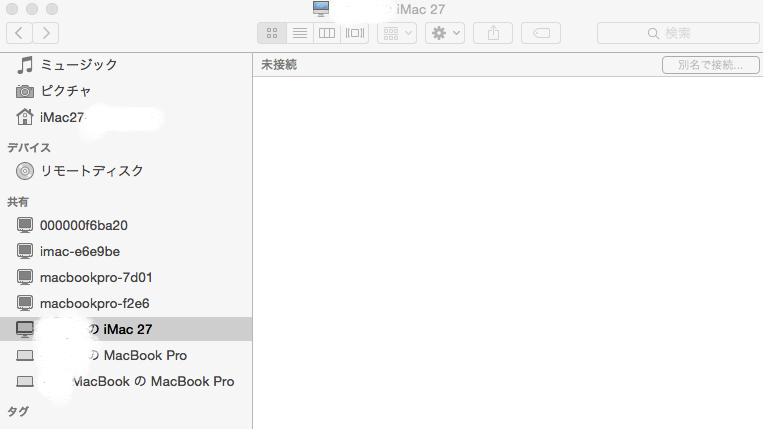The image size is (763, 429).
Task: Click the music note icon
Action: [25, 65]
